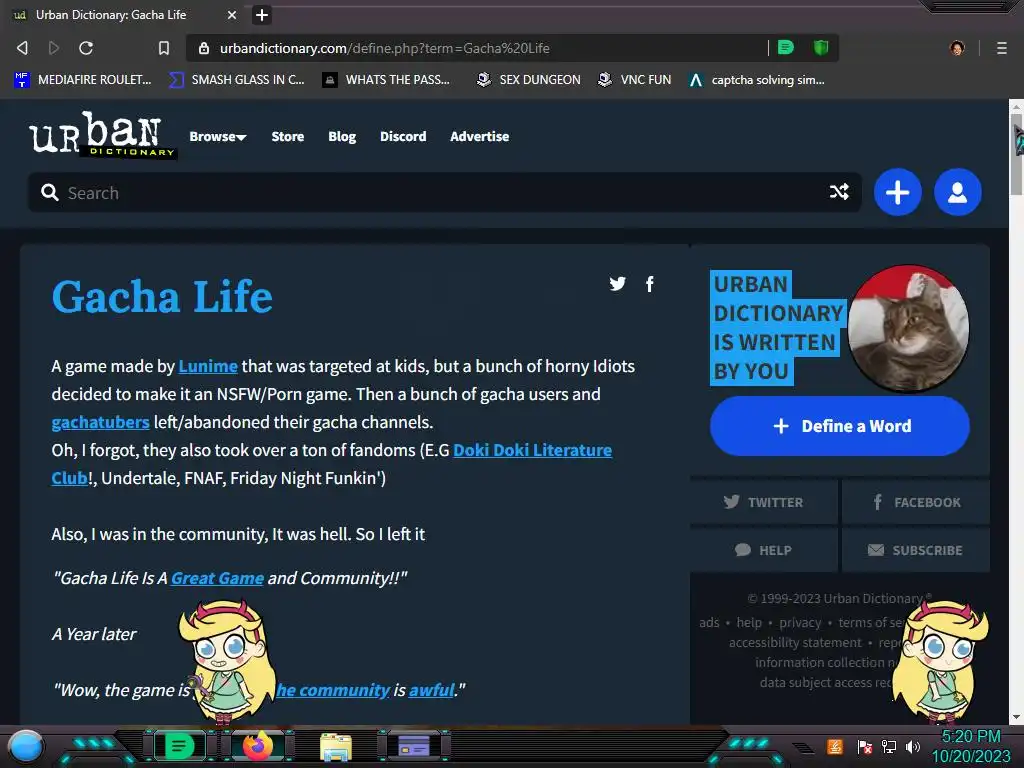Open the MEDIAFIRE ROULET... bookmark
1024x768 pixels.
[83, 80]
